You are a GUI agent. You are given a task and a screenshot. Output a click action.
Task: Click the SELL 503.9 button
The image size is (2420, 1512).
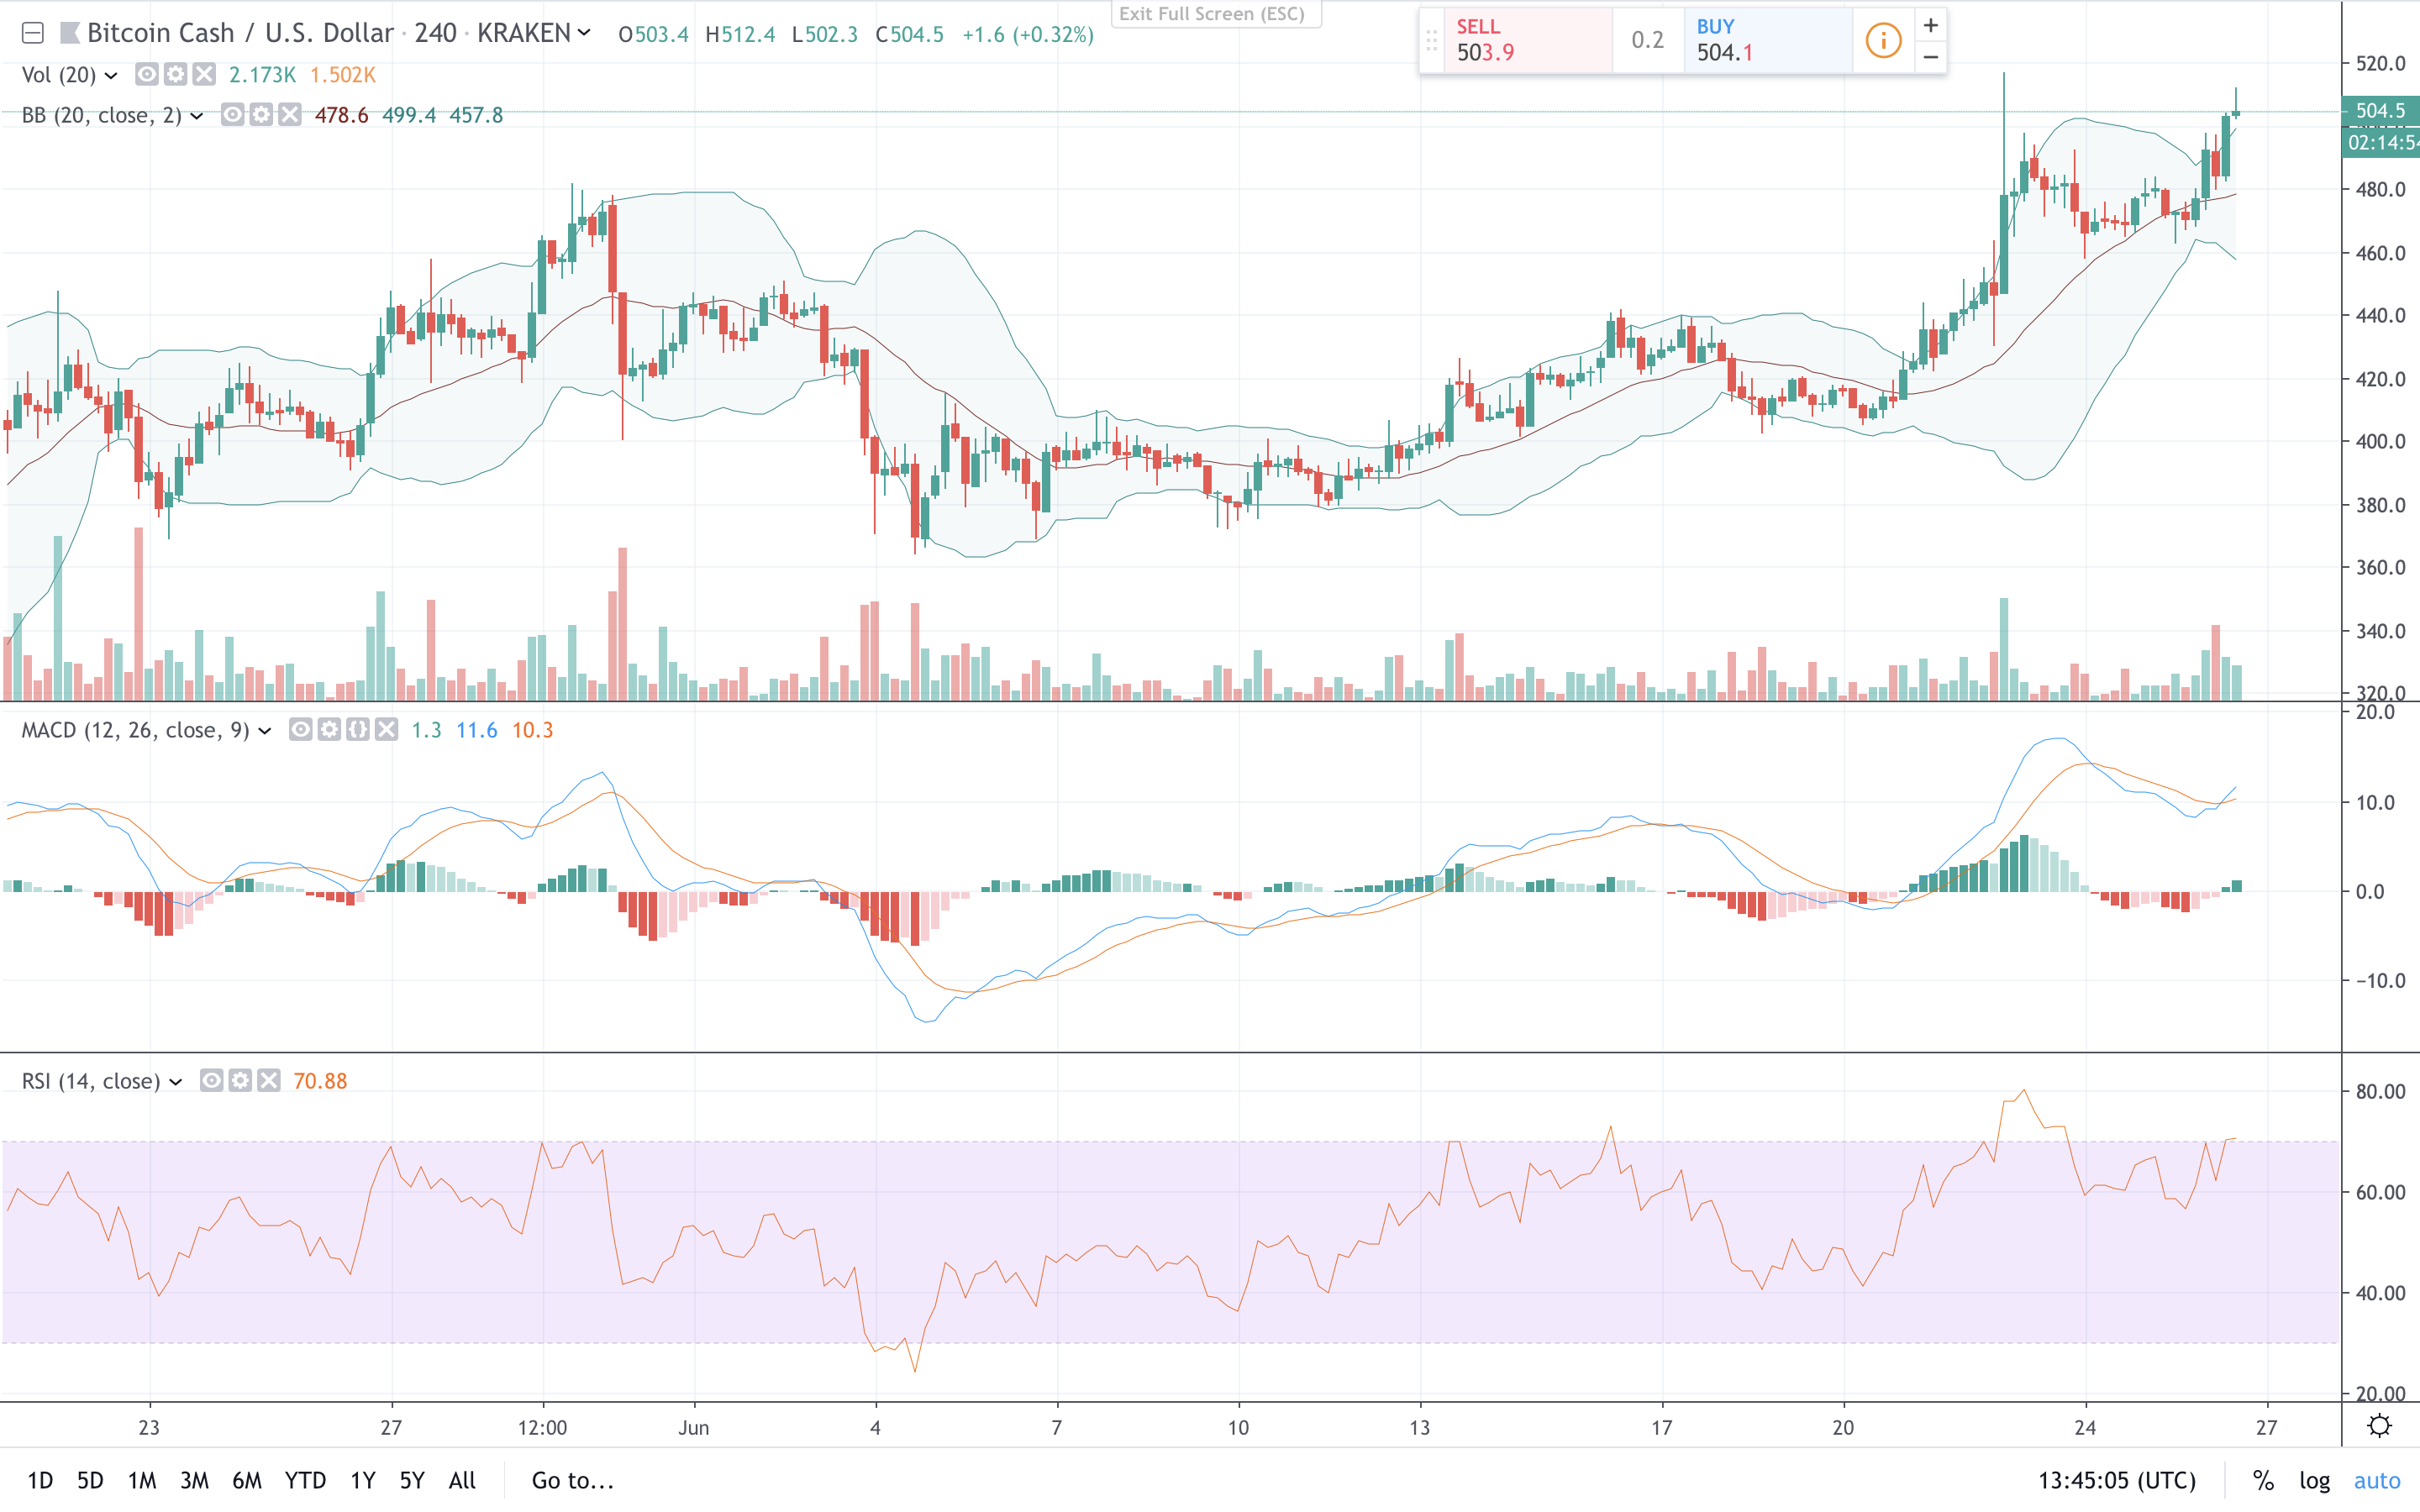pyautogui.click(x=1528, y=40)
